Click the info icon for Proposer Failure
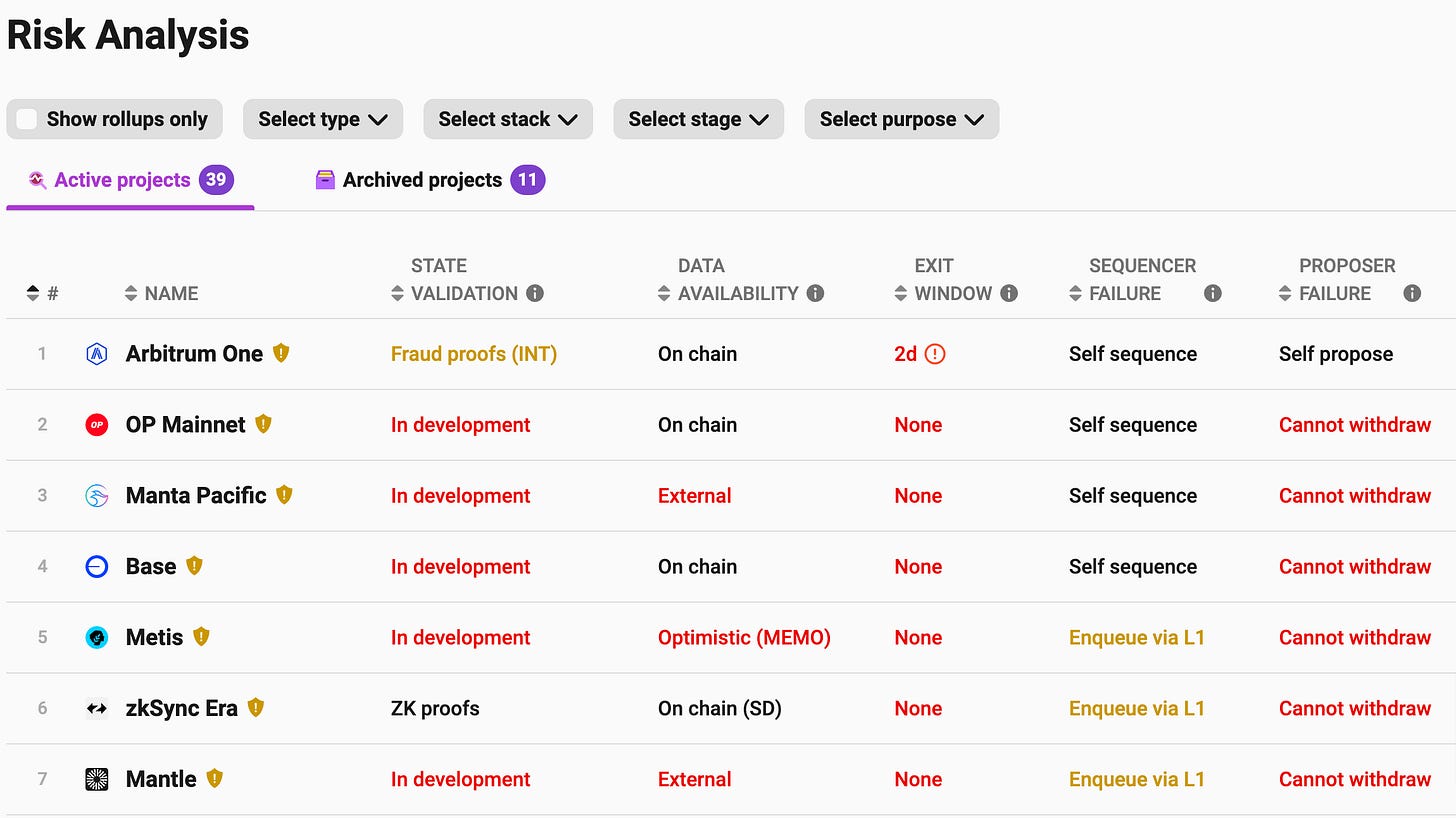This screenshot has height=818, width=1456. (x=1412, y=293)
